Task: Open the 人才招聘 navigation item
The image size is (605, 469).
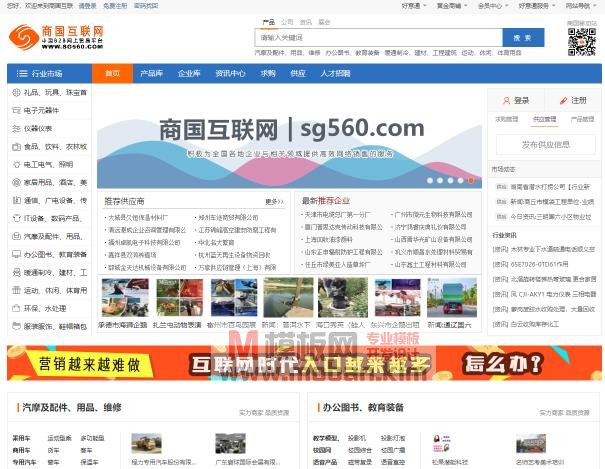Action: pos(335,73)
